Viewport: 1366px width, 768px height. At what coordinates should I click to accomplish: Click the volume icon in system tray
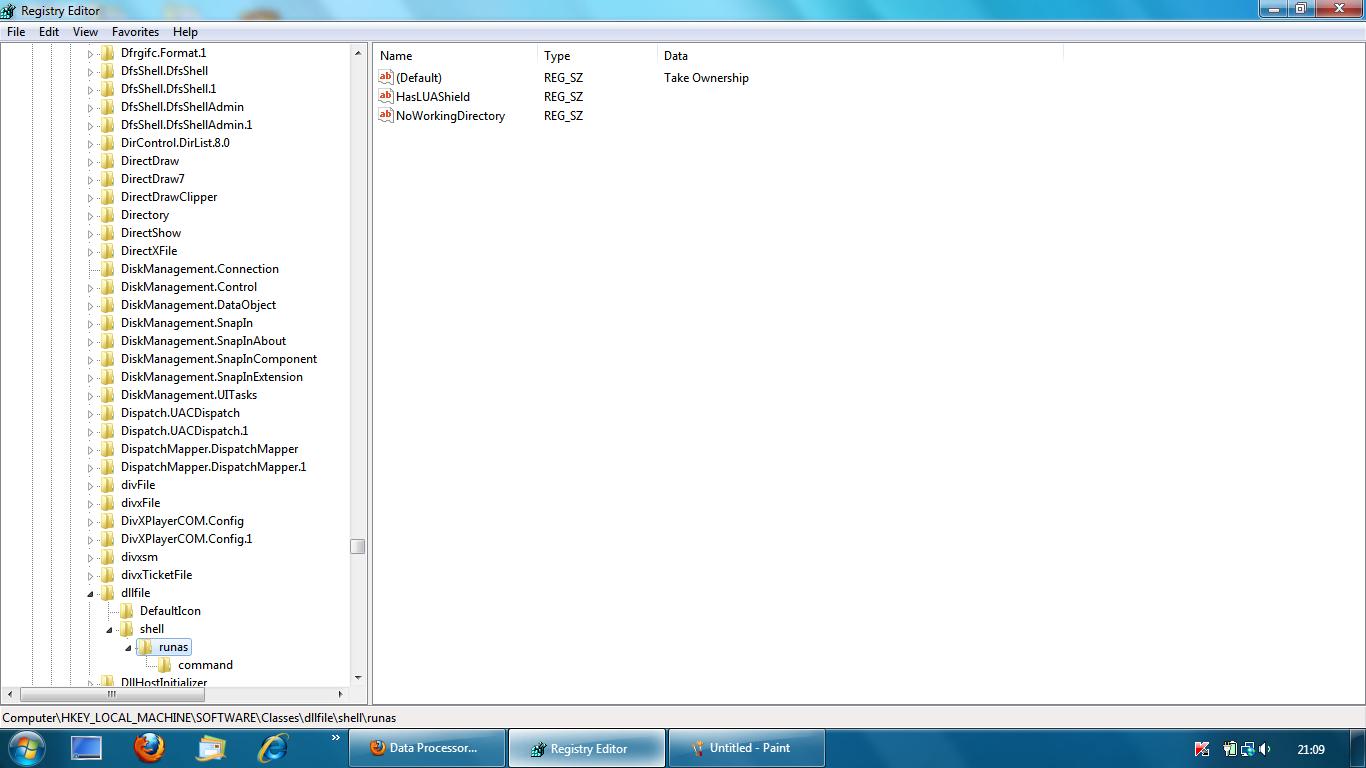point(1265,748)
